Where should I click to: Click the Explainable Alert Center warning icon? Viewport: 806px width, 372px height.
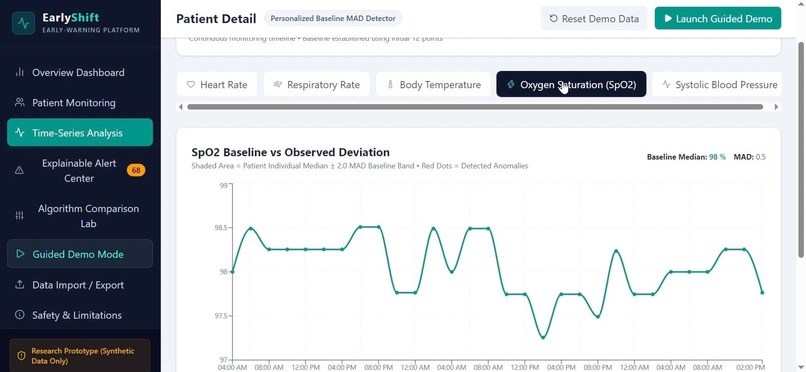pos(20,171)
